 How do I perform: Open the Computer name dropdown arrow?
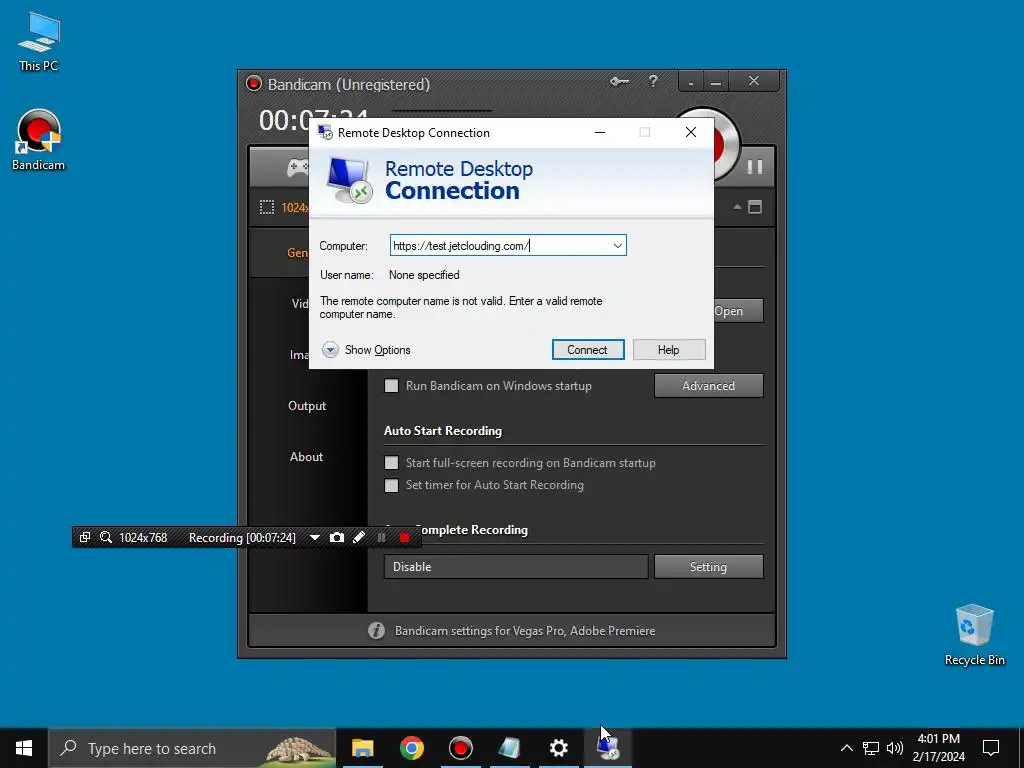point(617,246)
